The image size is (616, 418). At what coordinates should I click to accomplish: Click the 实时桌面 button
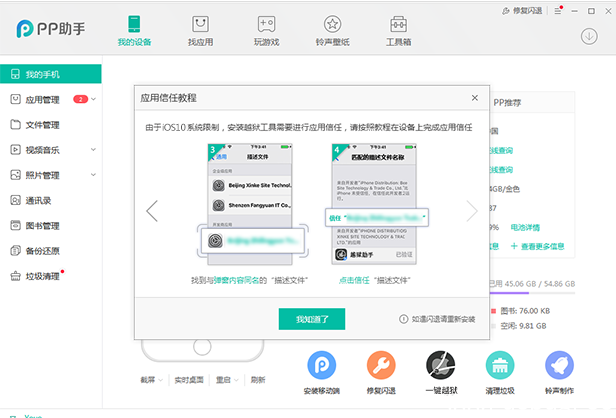[x=189, y=380]
